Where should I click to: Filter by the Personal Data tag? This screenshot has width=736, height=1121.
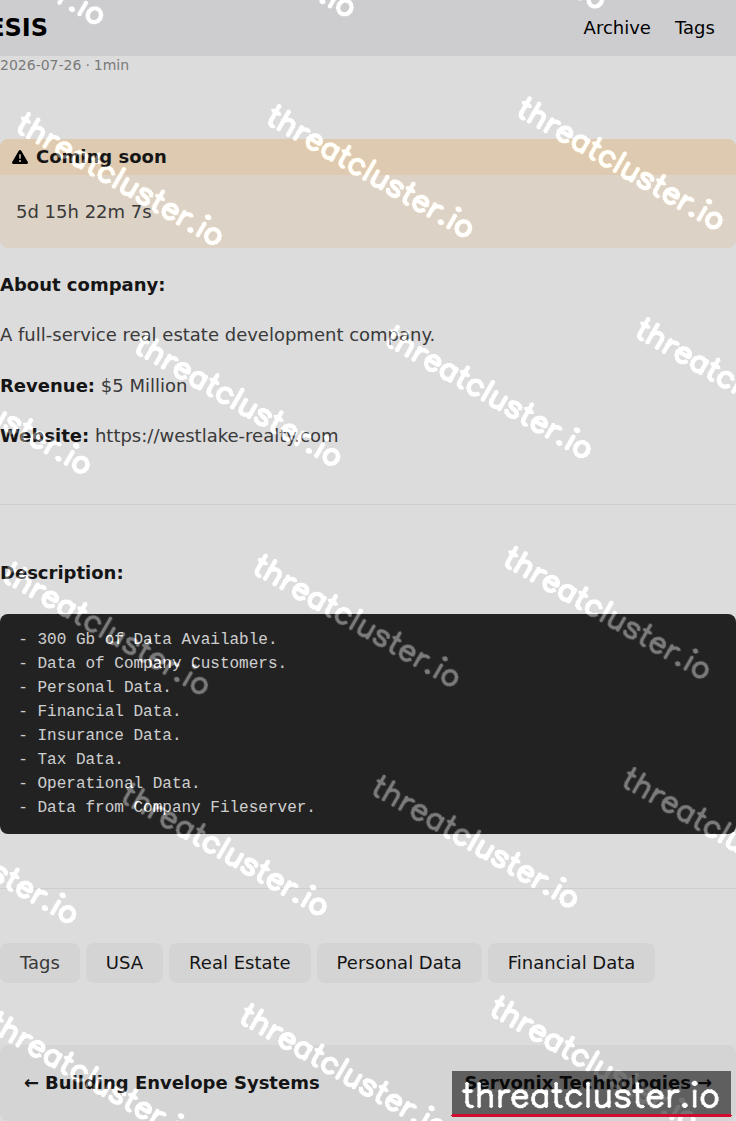click(399, 963)
